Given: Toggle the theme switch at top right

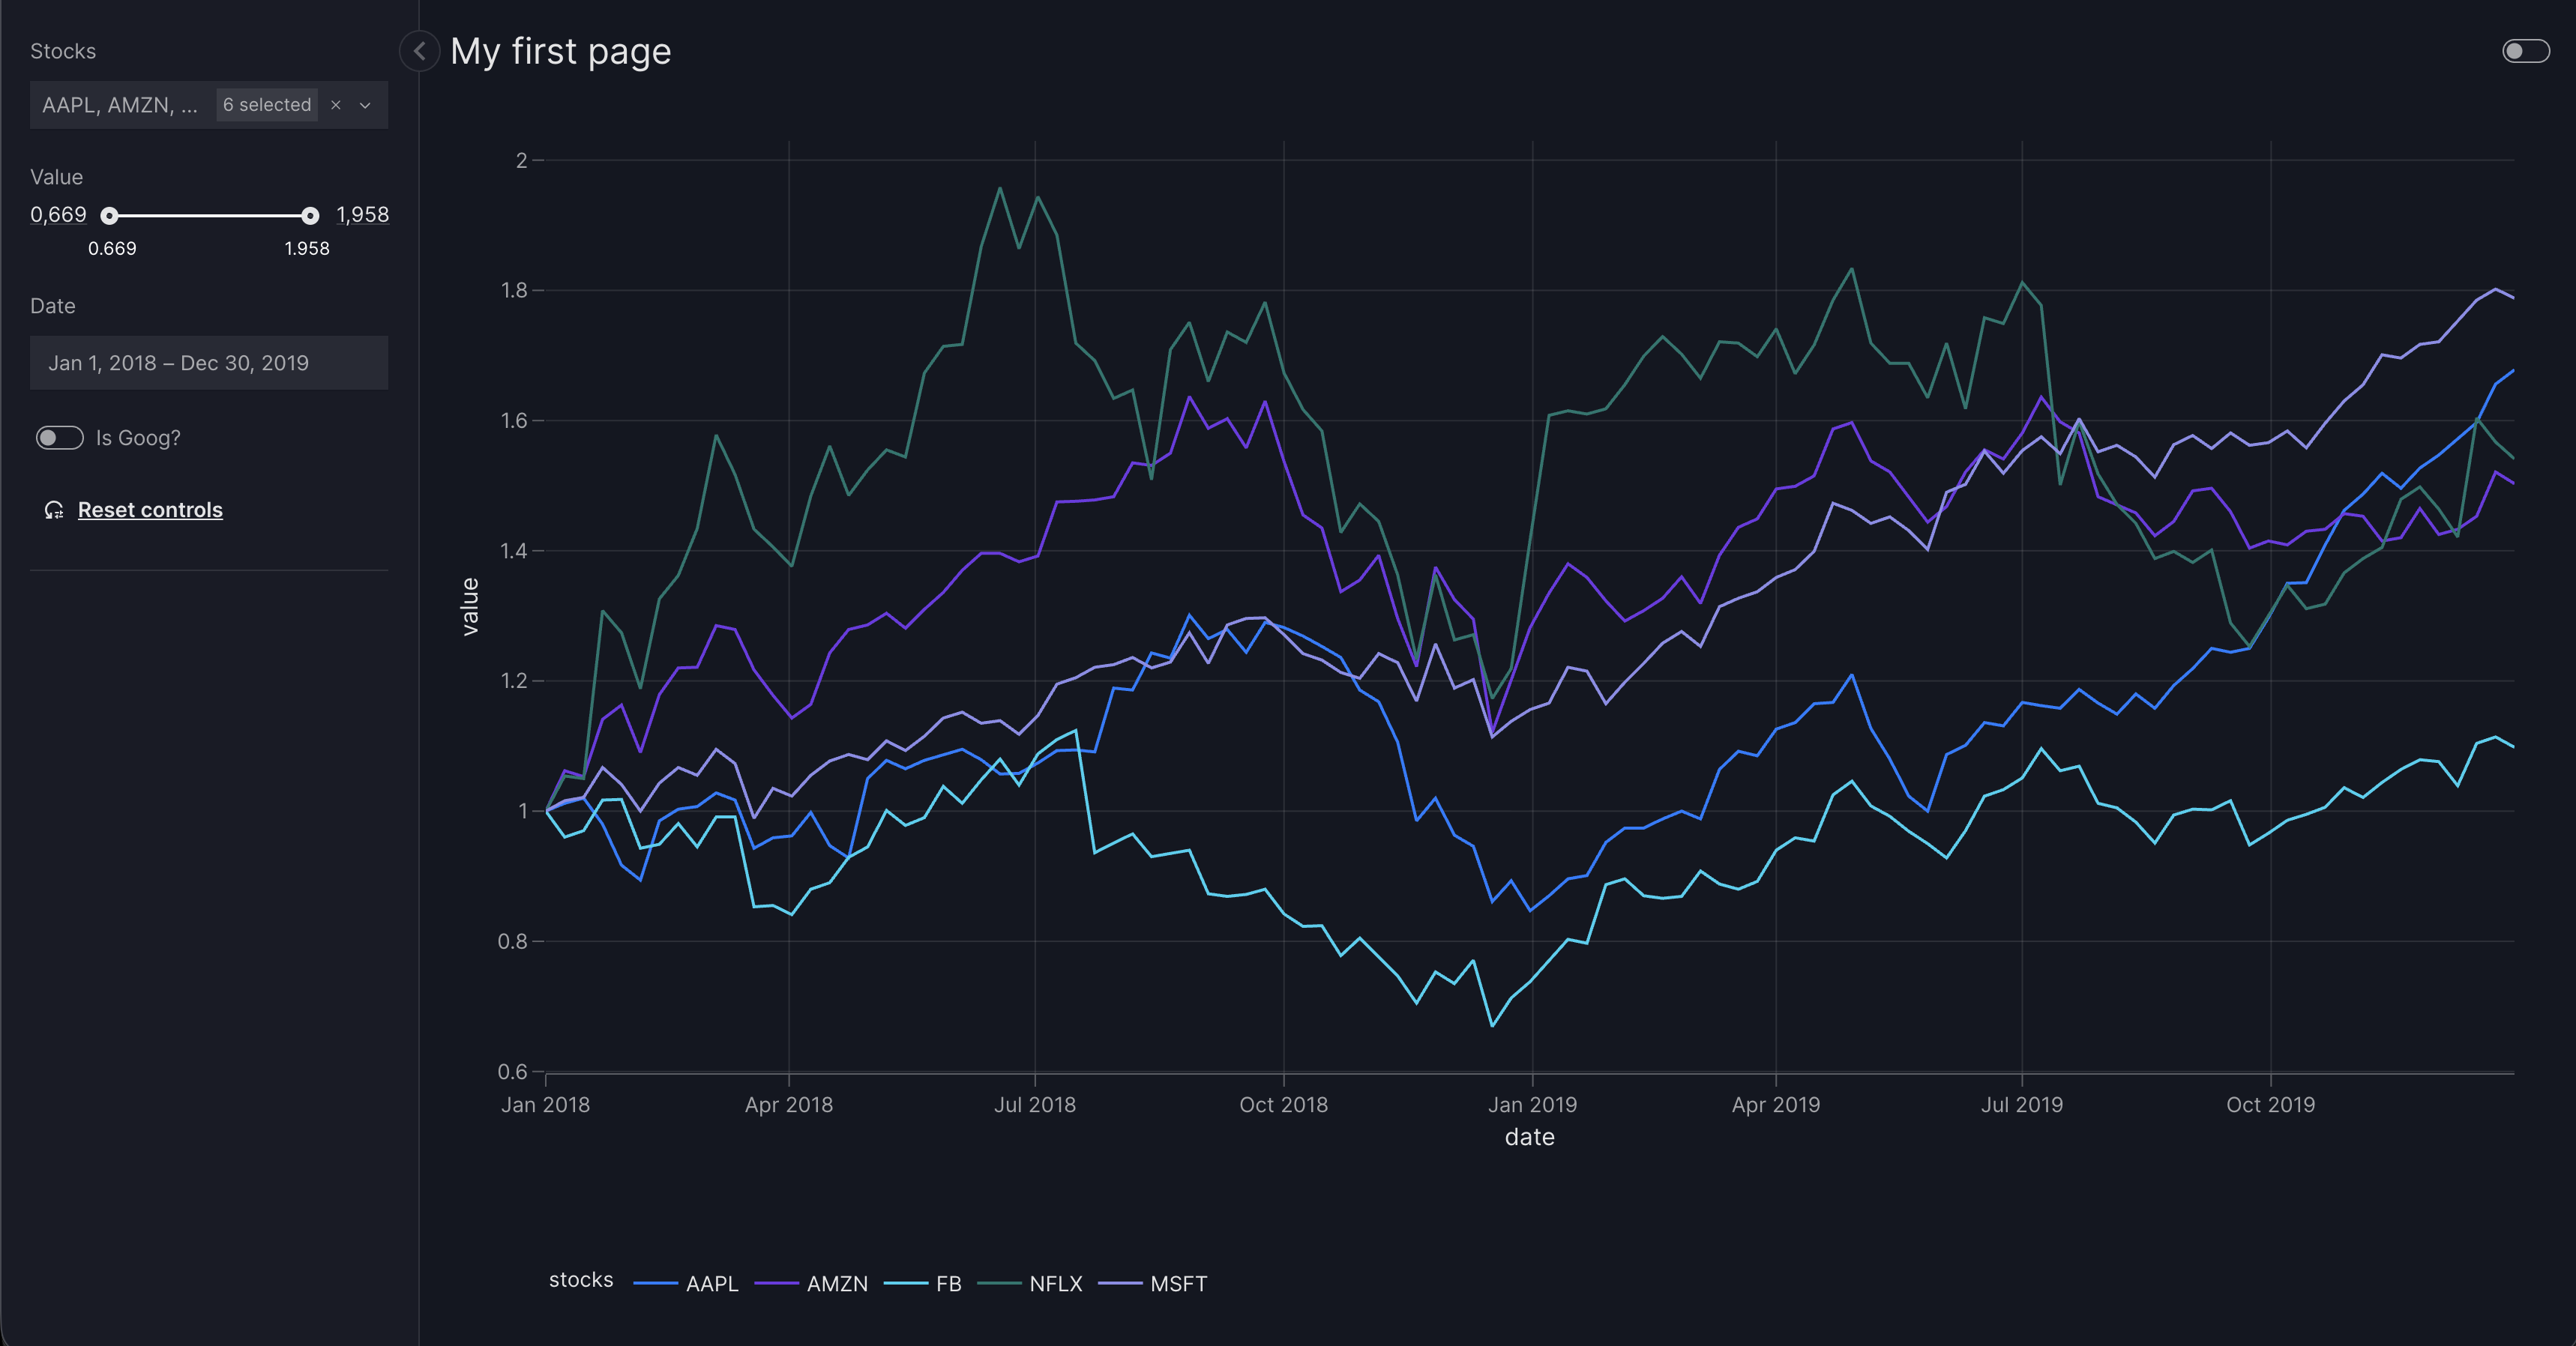Looking at the screenshot, I should (2525, 51).
